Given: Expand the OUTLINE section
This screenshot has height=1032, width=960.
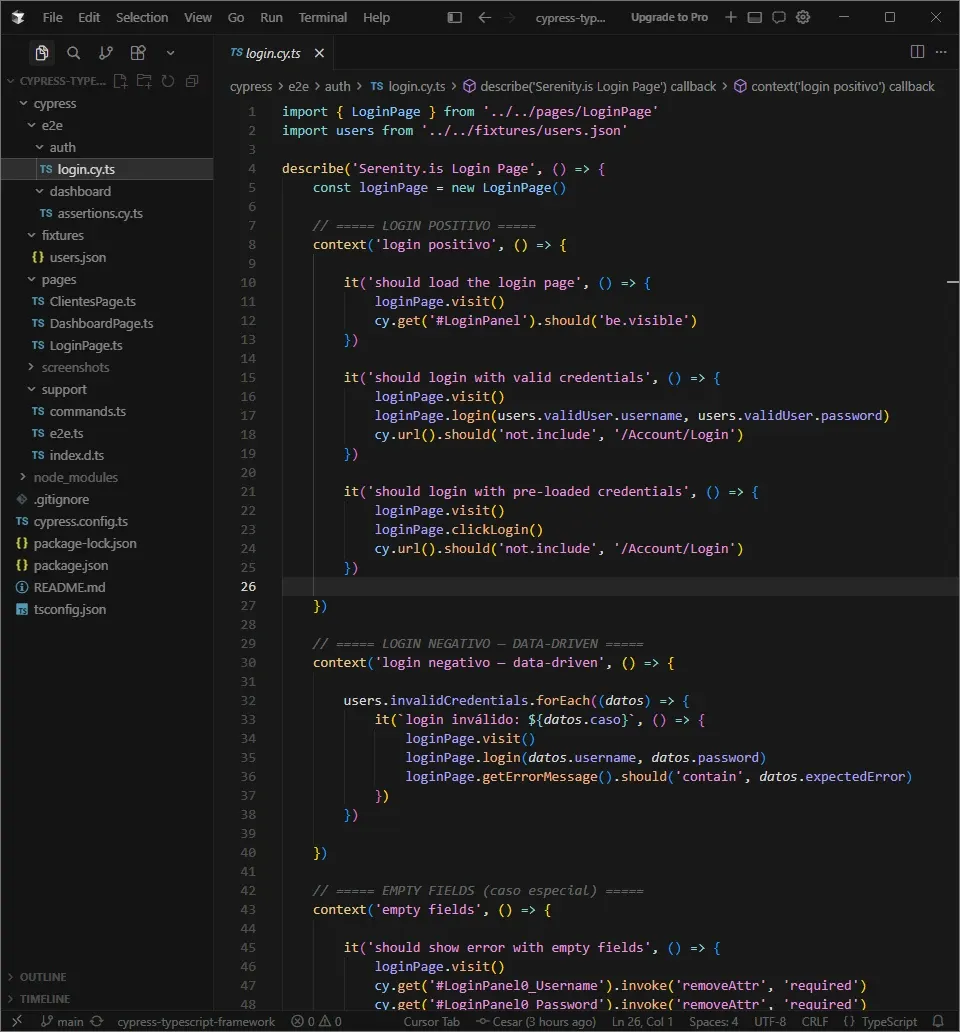Looking at the screenshot, I should coord(107,977).
